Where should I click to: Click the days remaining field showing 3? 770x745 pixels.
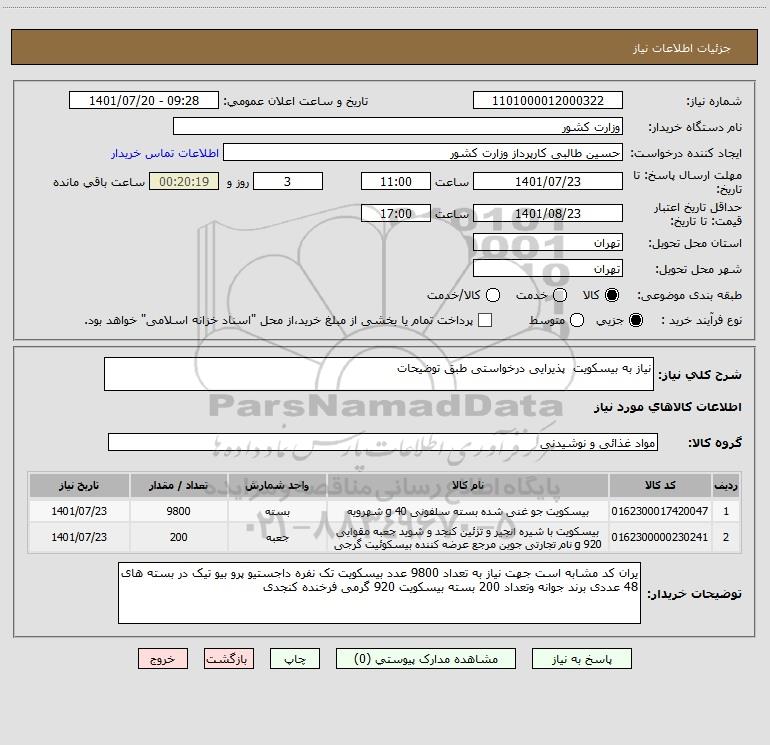point(288,181)
